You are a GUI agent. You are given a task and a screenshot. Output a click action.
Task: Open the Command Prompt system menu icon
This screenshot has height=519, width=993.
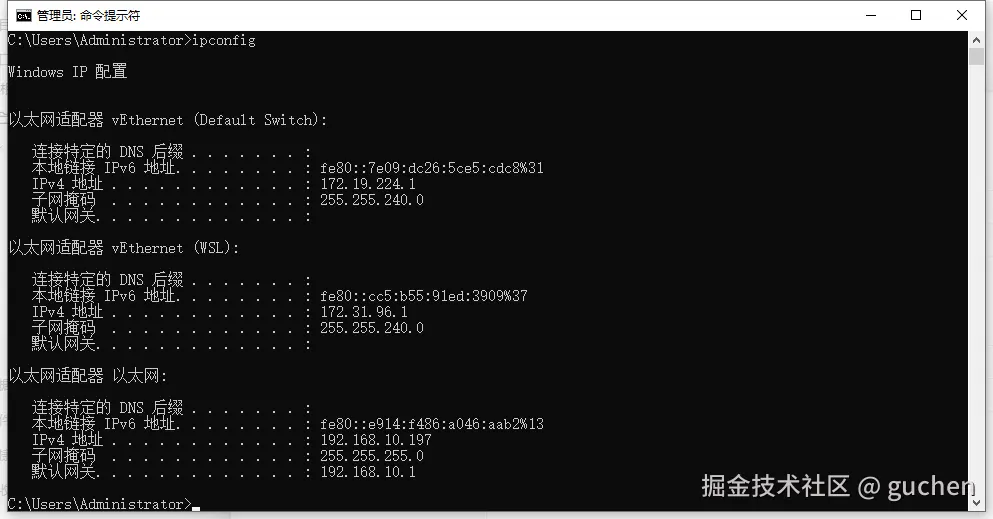22,15
